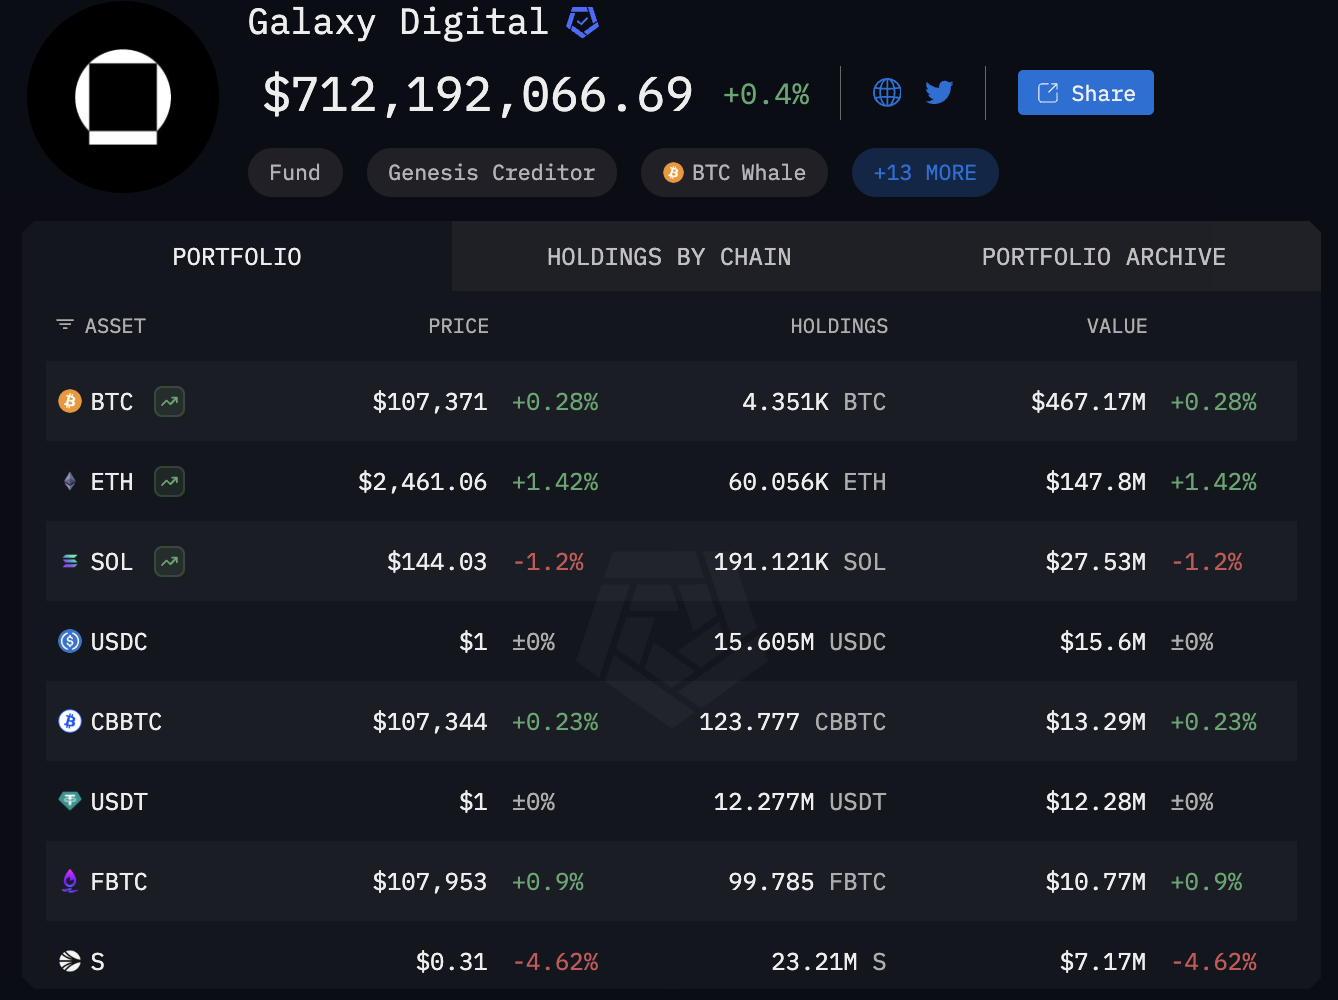
Task: Click the Genesis Creditor tag
Action: point(491,173)
